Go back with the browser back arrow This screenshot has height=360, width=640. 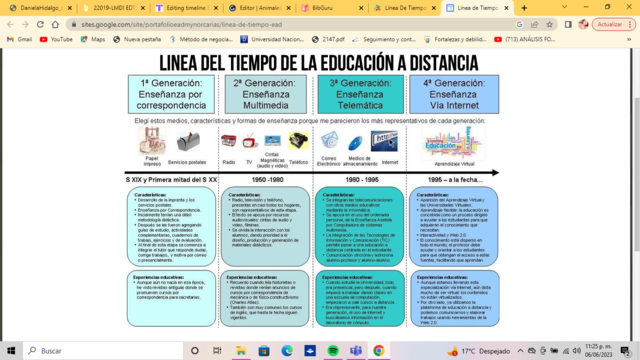click(10, 24)
